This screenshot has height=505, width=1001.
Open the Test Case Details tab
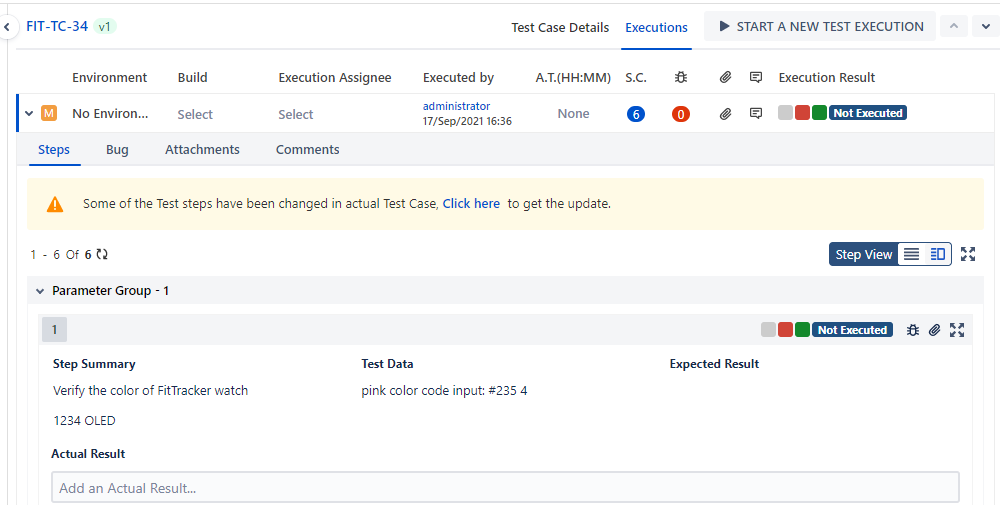tap(560, 27)
